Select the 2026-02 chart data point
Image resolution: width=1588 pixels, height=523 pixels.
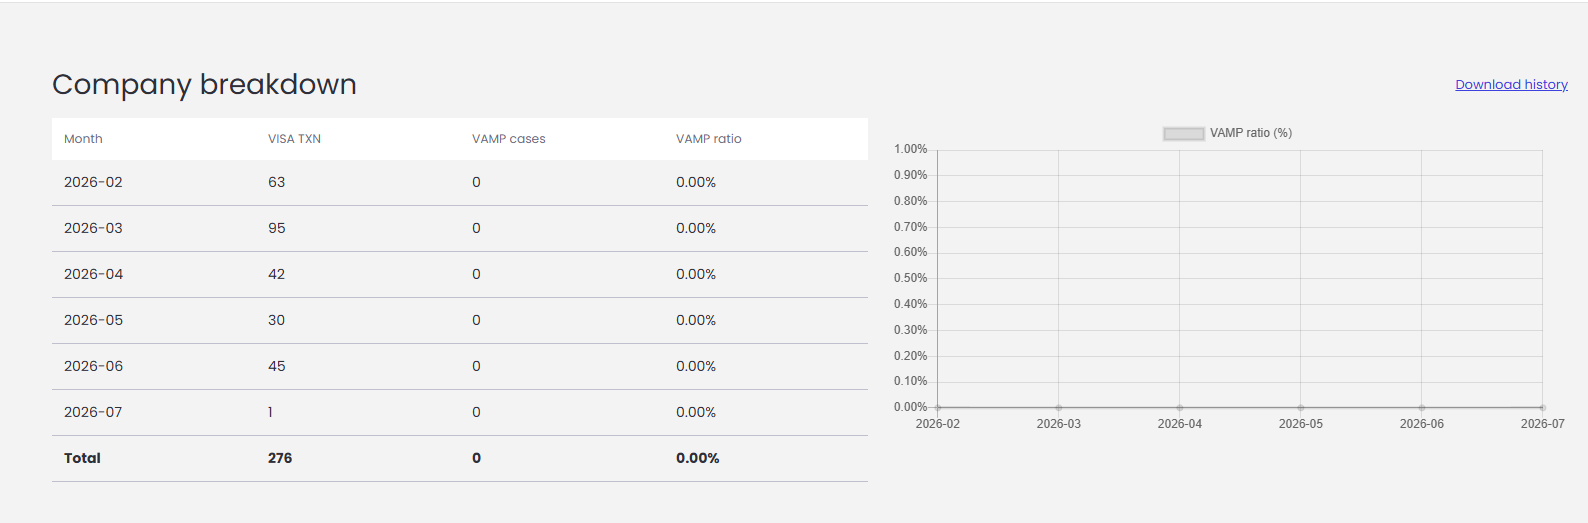(938, 407)
